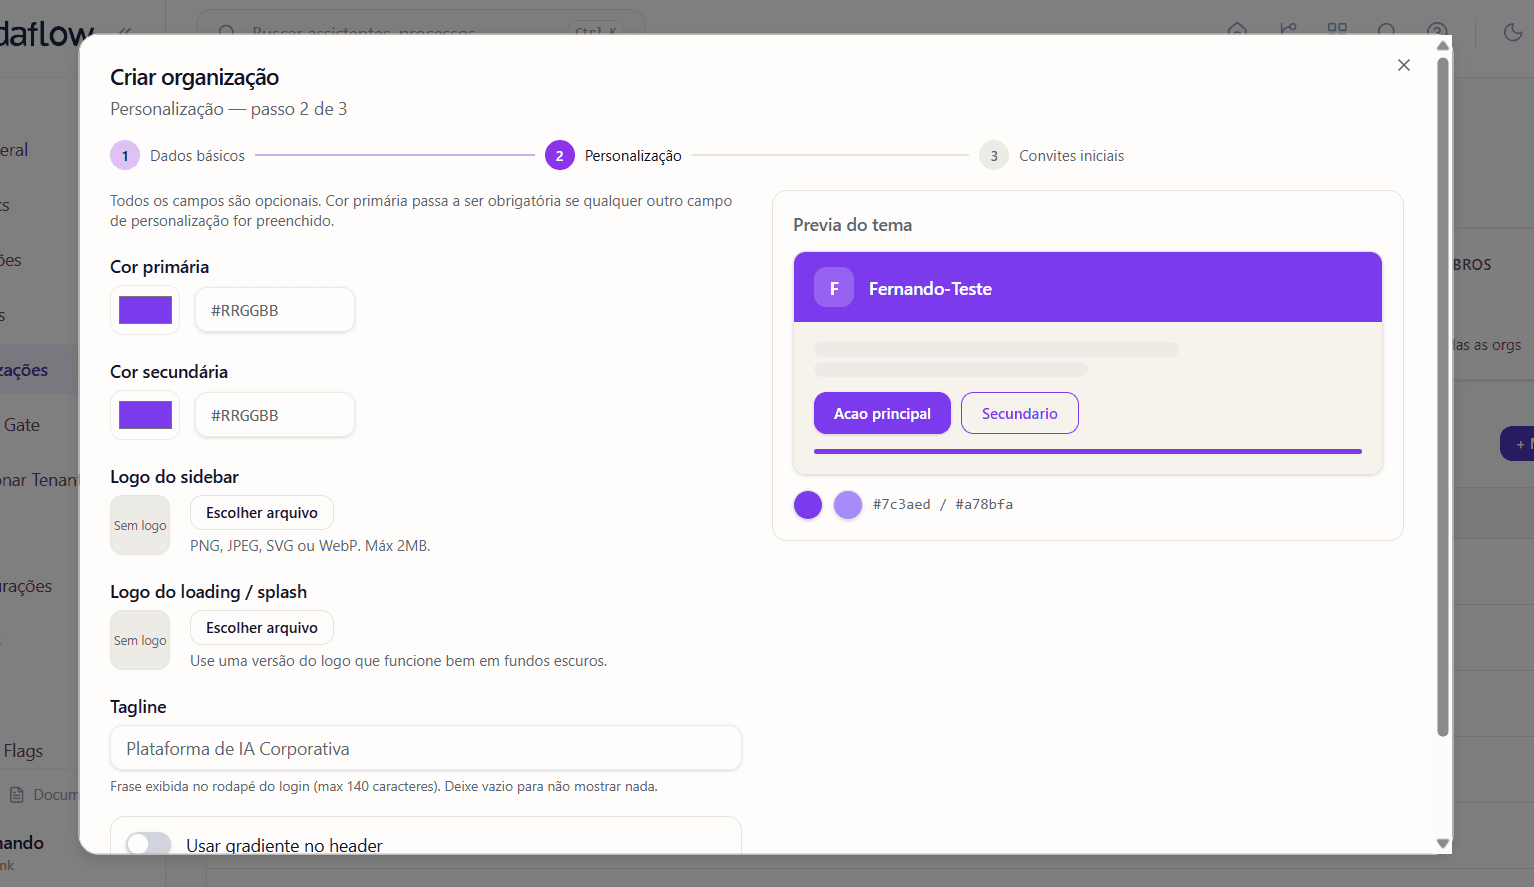Click the 'Criar organização' dialog title
The image size is (1534, 887).
point(195,77)
